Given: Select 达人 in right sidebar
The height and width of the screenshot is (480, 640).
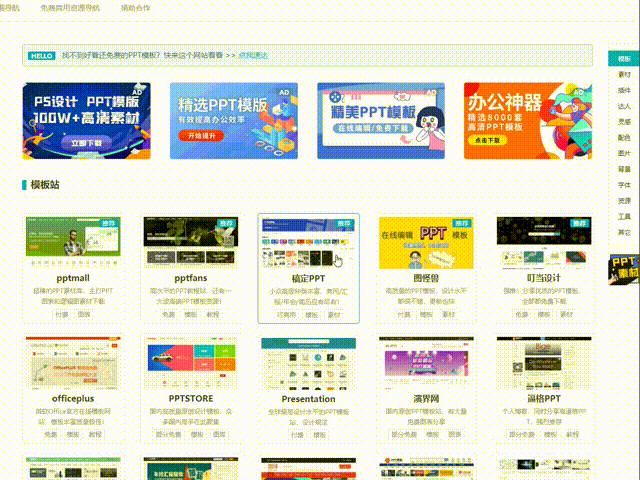Looking at the screenshot, I should click(x=624, y=106).
